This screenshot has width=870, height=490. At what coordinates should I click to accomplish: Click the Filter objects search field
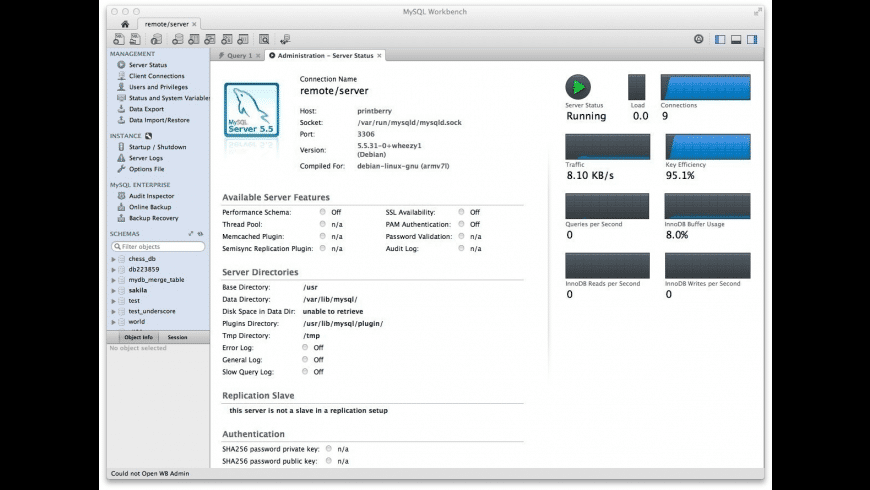point(158,246)
